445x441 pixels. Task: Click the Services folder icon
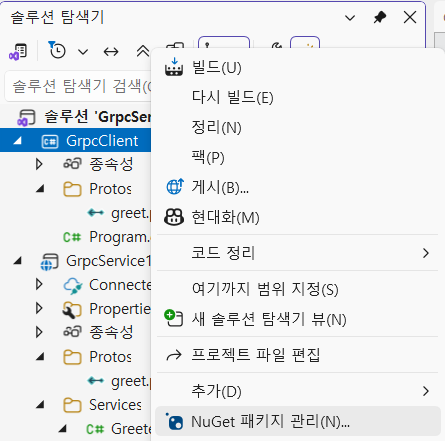[72, 405]
